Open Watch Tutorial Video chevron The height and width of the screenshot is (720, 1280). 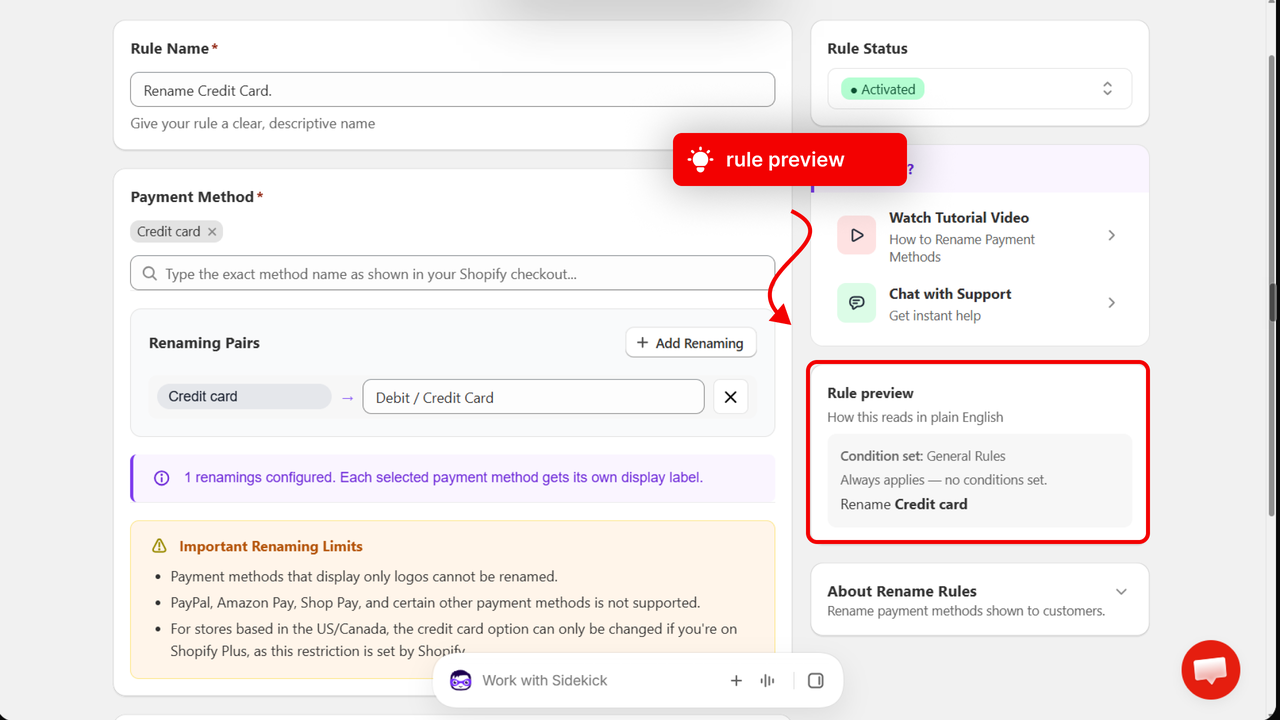click(x=1112, y=236)
